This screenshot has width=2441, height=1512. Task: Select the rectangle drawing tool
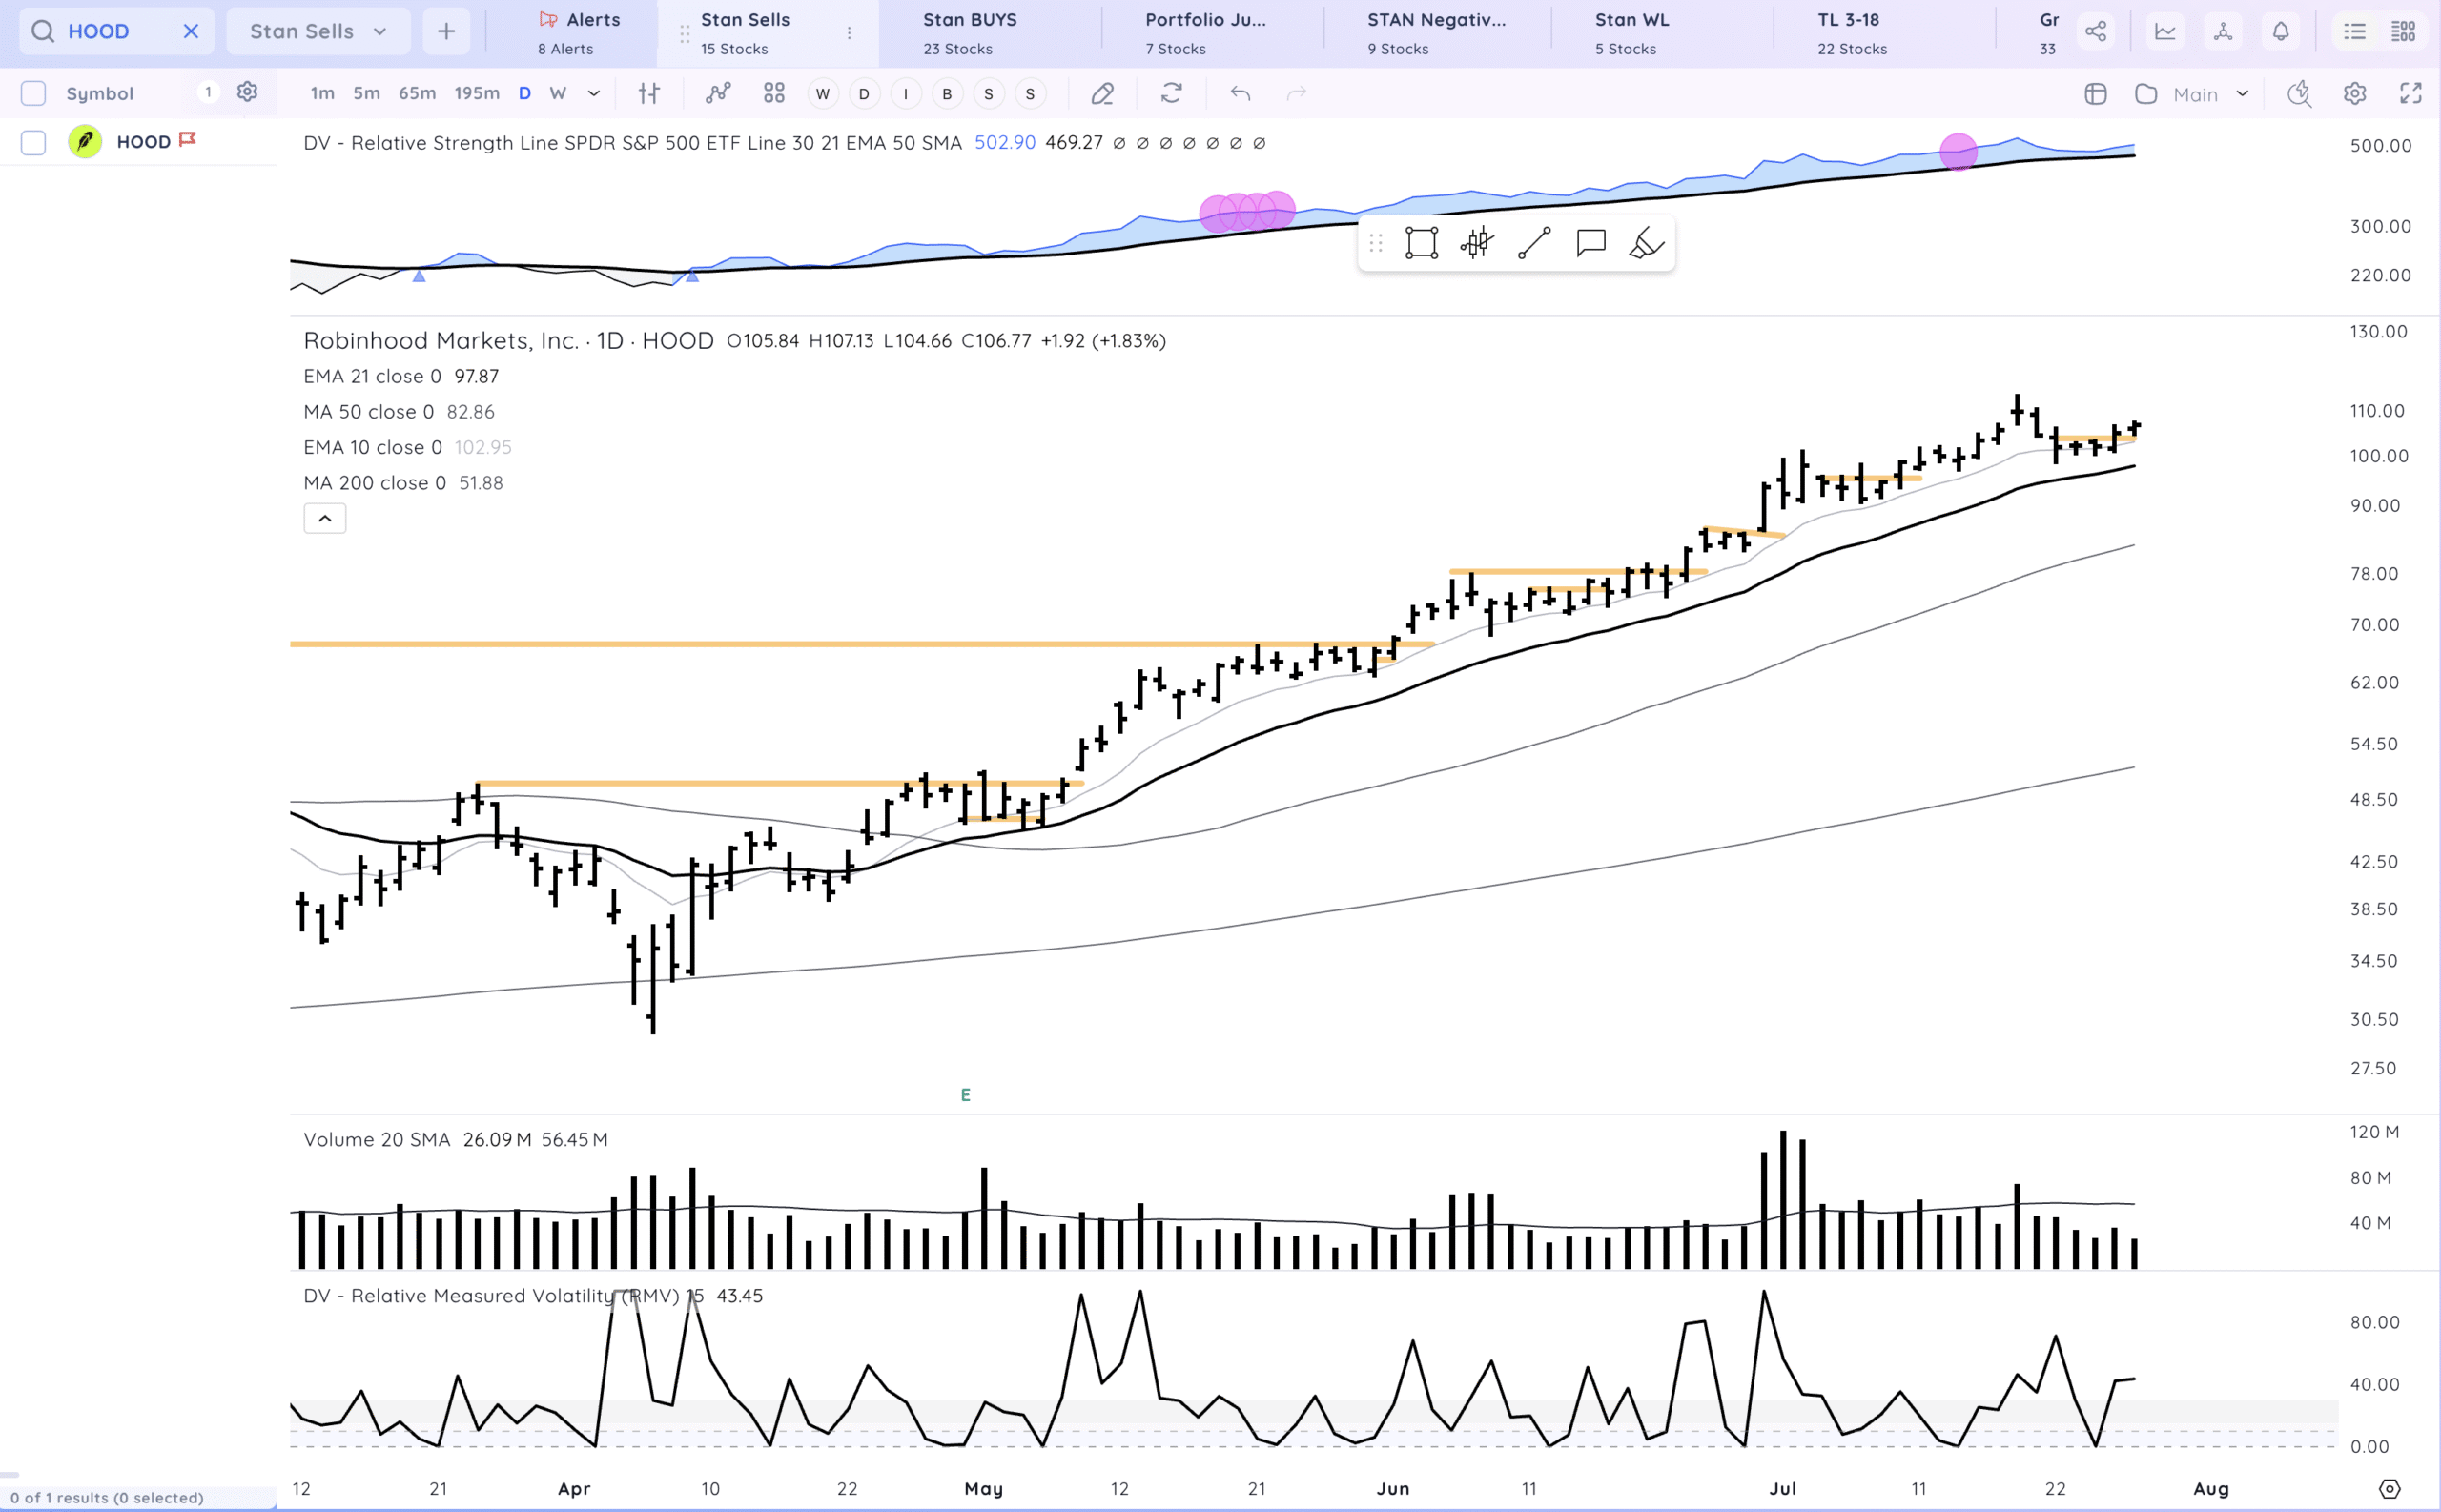pos(1421,243)
